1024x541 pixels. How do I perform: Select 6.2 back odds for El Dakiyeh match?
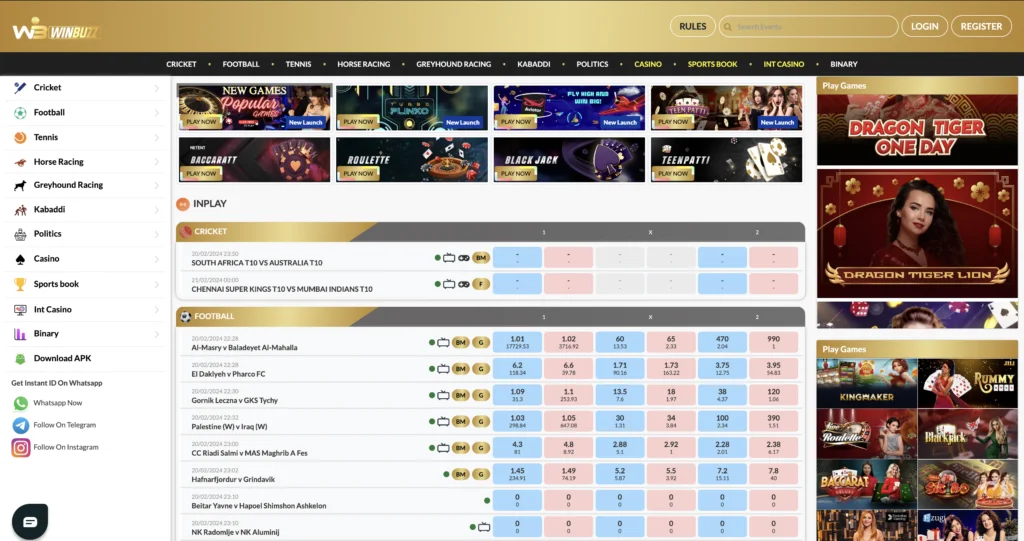[x=517, y=369]
